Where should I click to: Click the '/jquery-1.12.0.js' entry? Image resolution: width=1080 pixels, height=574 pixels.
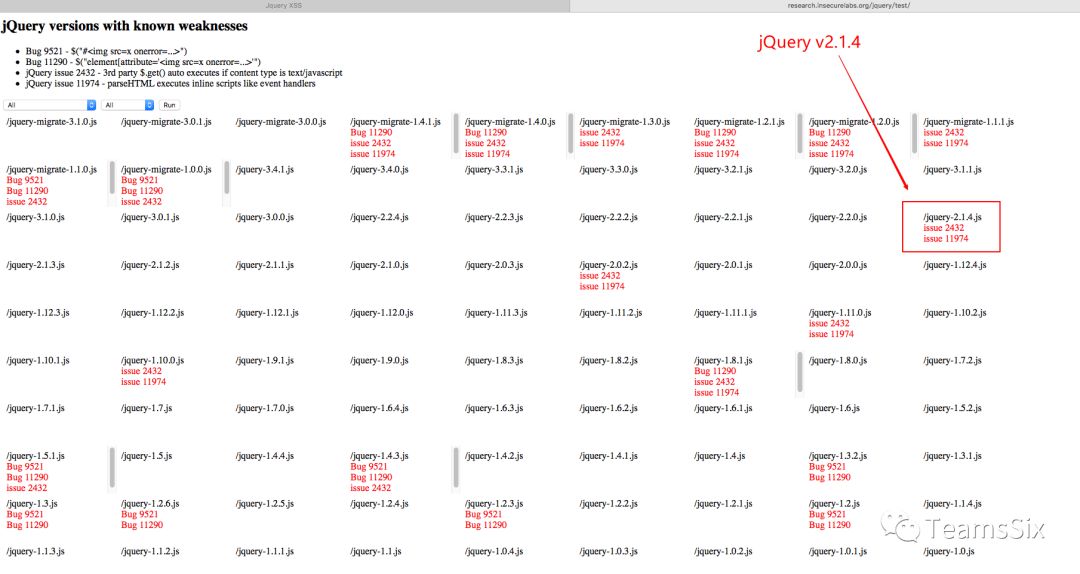382,312
